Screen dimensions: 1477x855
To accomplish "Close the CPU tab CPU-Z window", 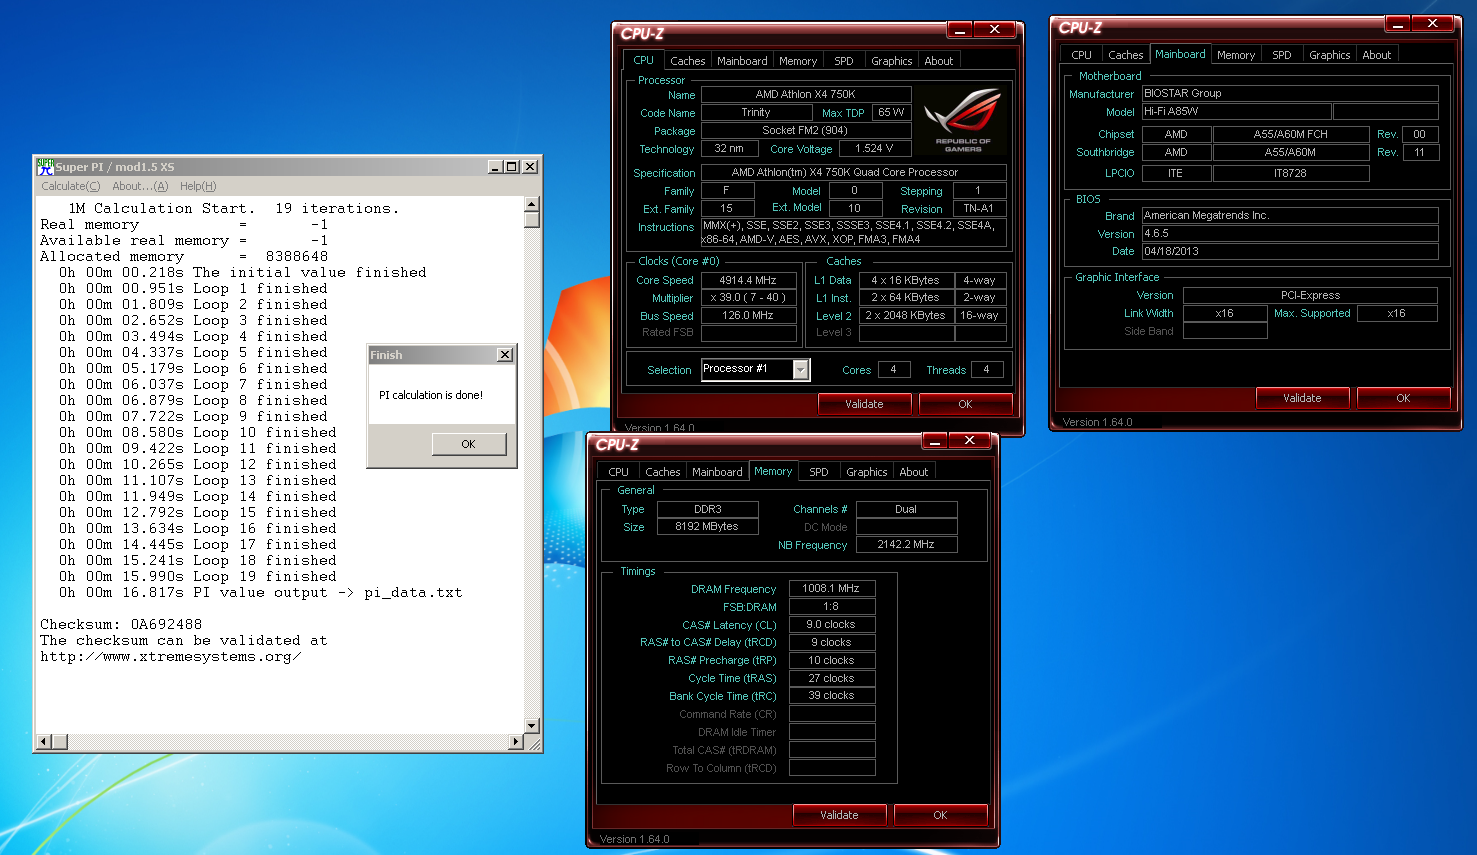I will [x=995, y=30].
